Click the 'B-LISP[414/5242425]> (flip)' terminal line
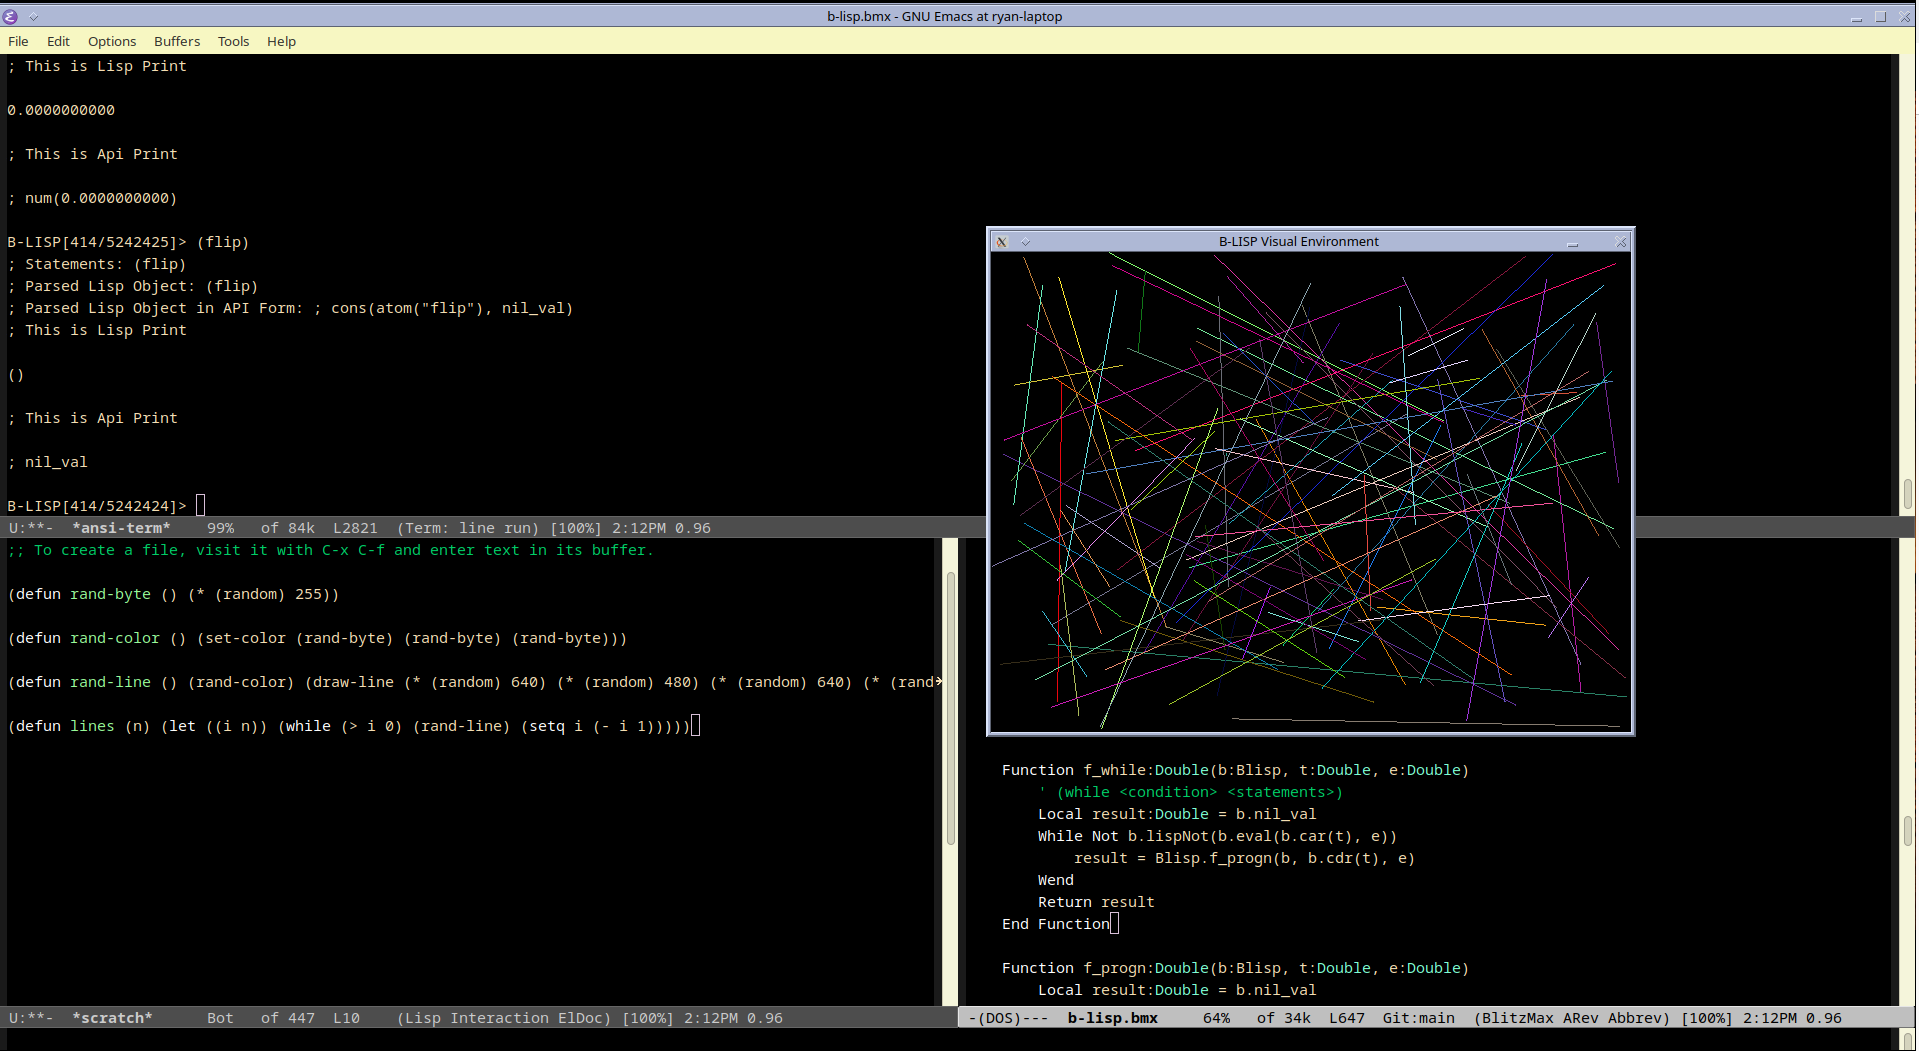This screenshot has height=1051, width=1919. click(128, 242)
